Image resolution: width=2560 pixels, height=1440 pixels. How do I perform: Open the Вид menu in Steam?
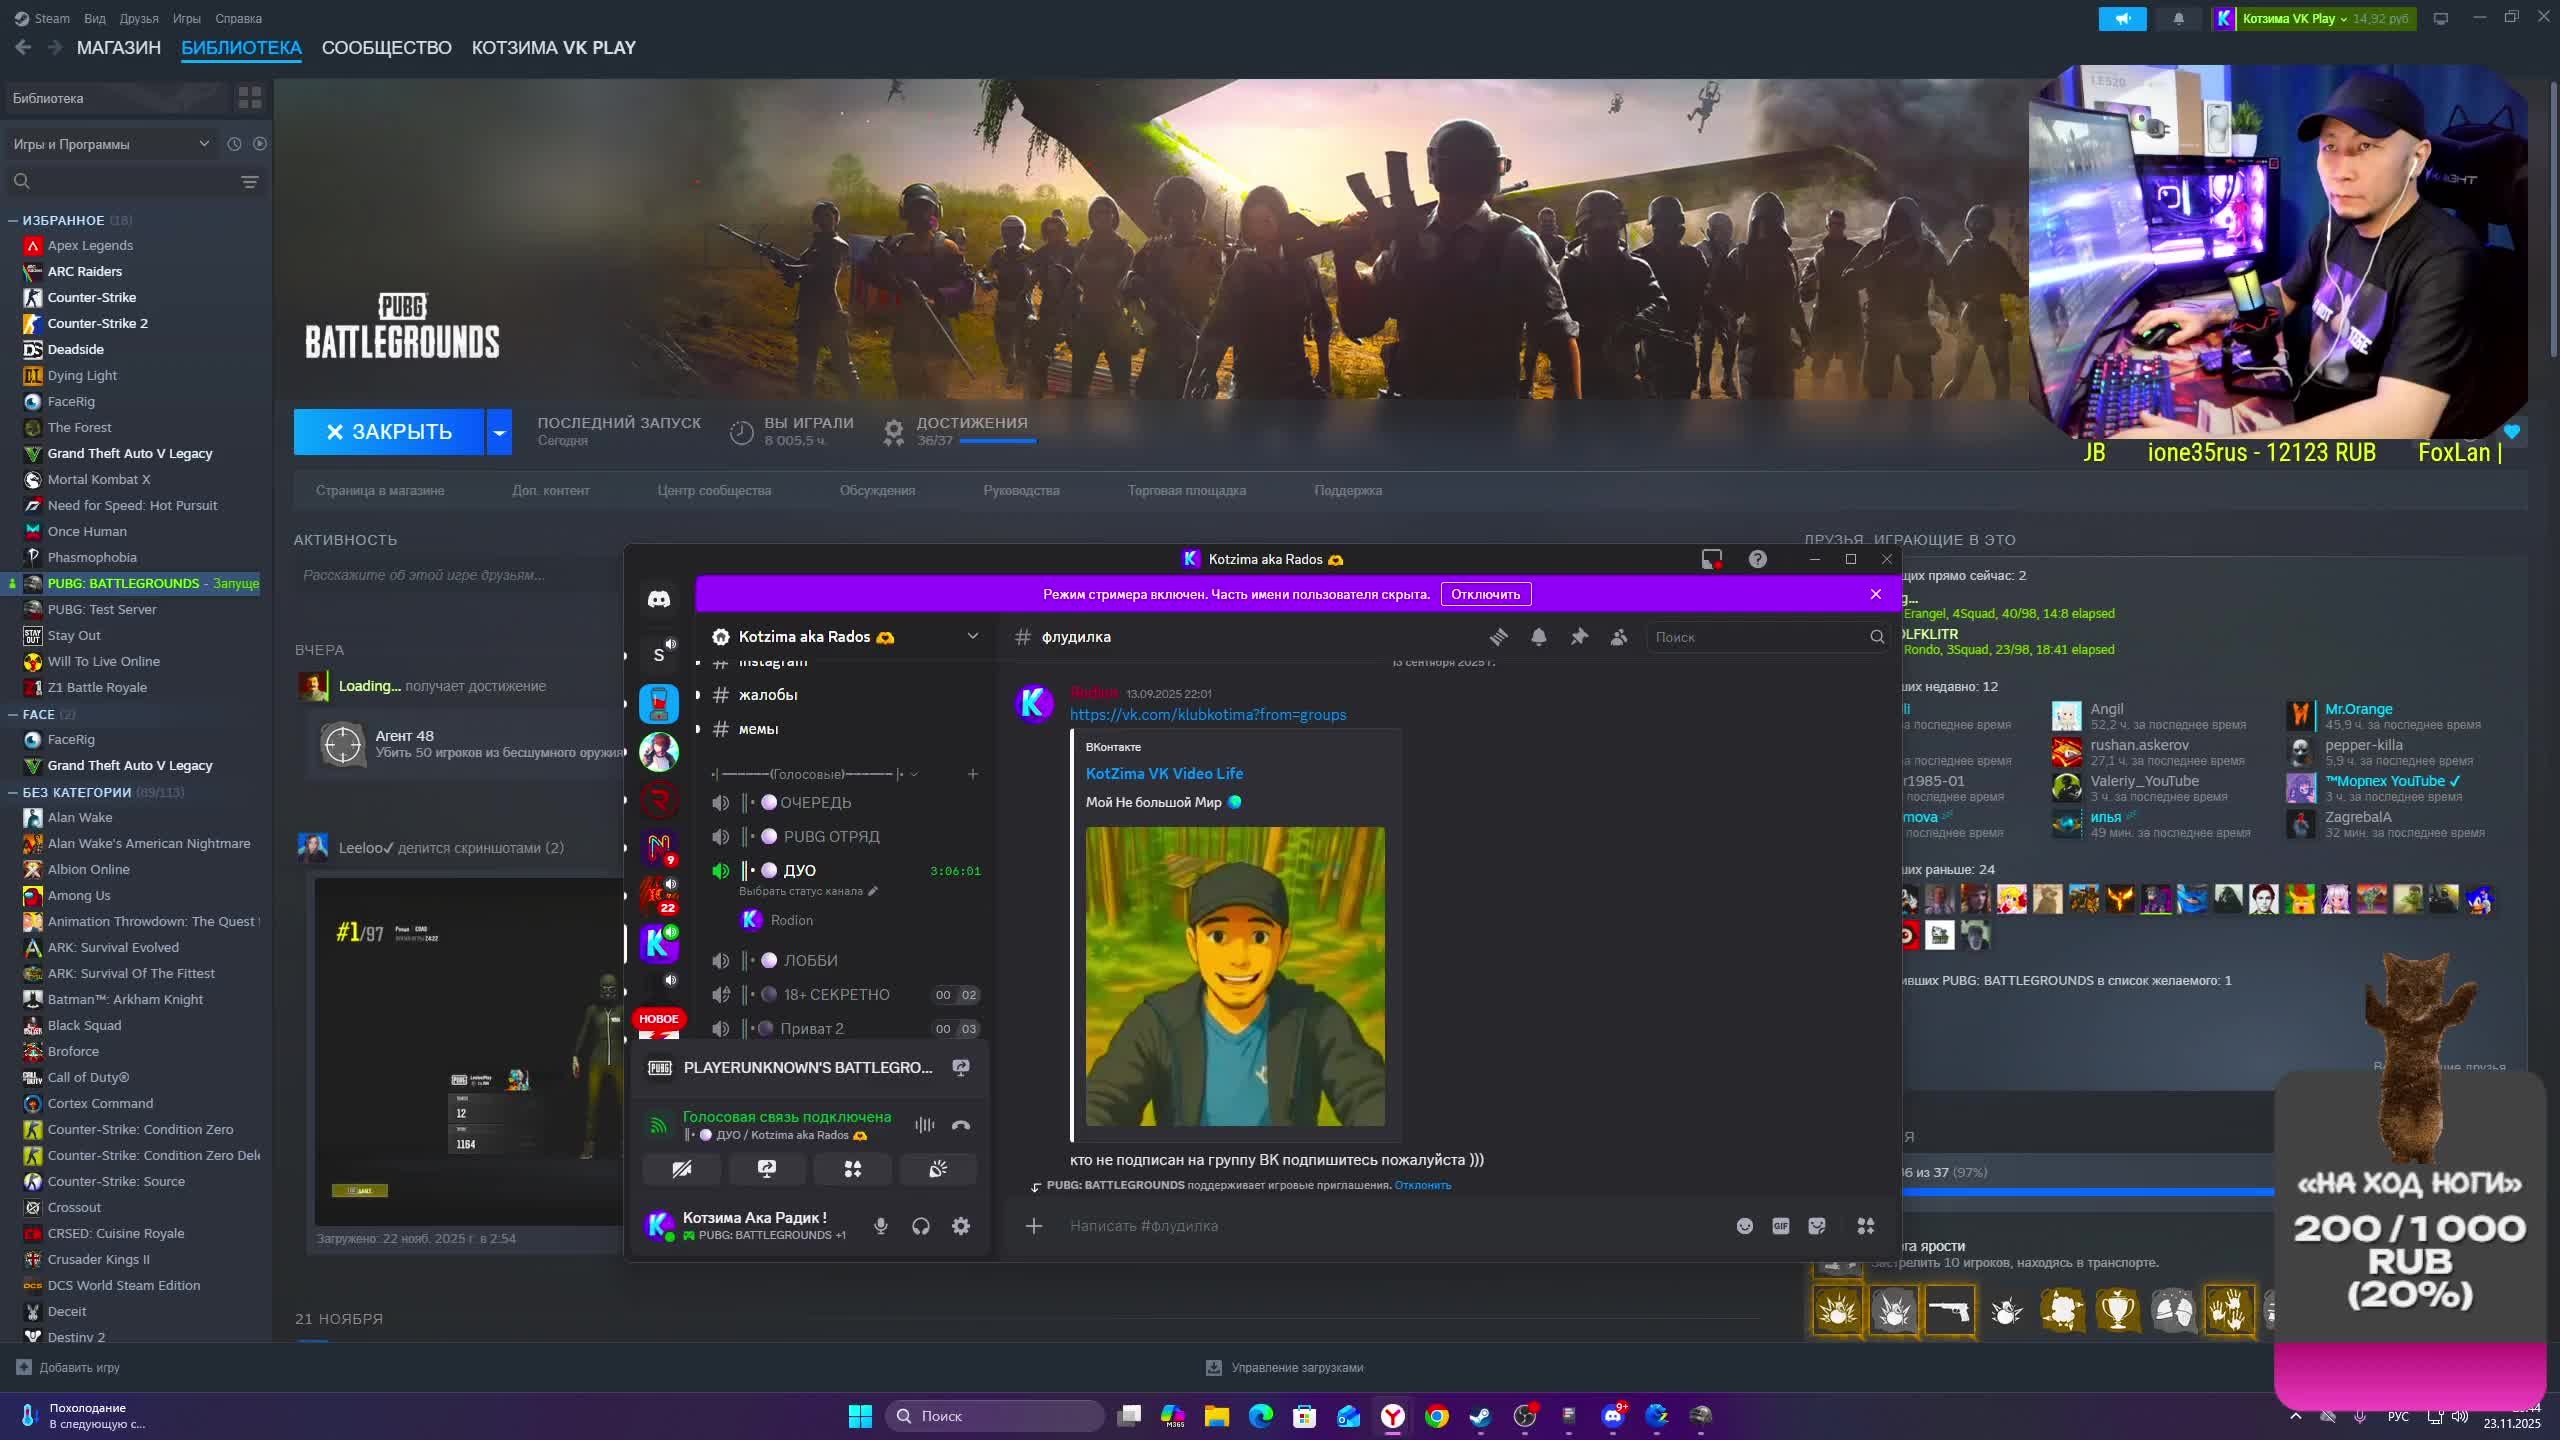95,18
